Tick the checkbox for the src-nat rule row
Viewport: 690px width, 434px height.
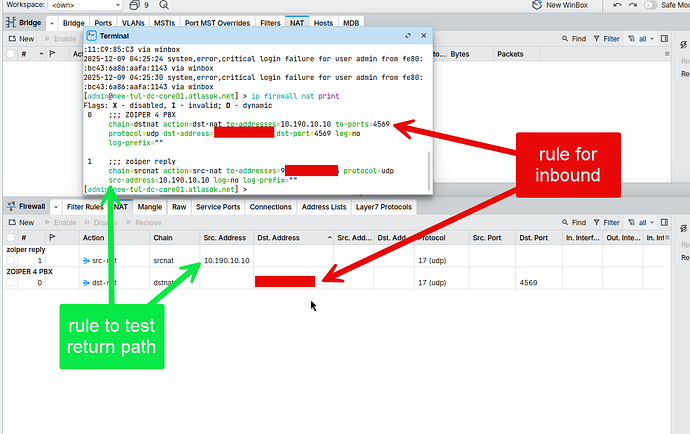click(x=11, y=260)
